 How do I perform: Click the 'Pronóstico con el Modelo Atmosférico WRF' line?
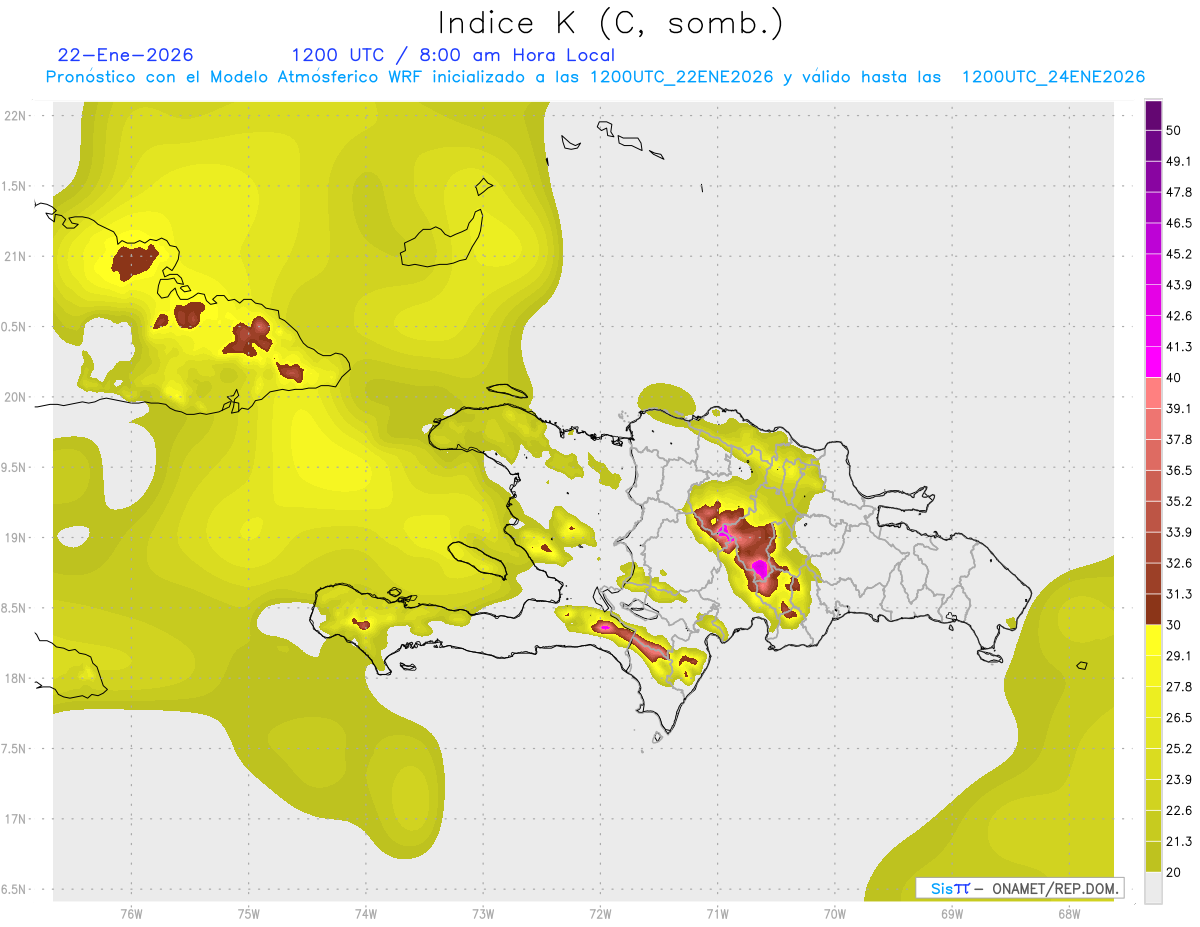(596, 77)
